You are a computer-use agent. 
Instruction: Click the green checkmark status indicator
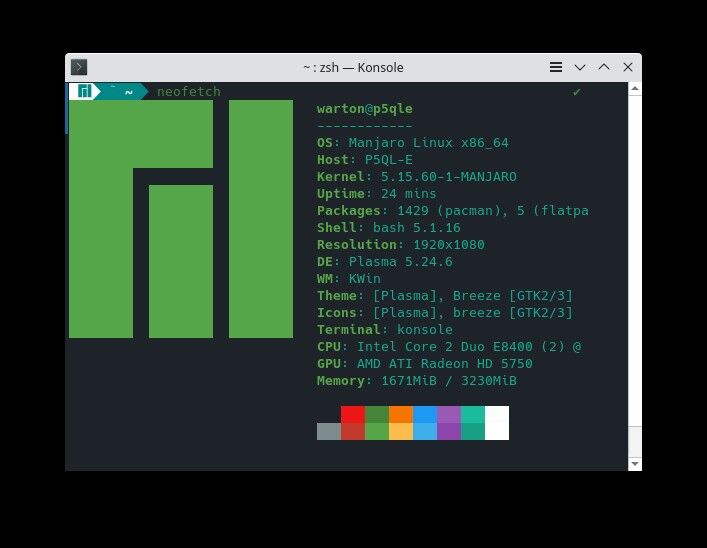[576, 92]
